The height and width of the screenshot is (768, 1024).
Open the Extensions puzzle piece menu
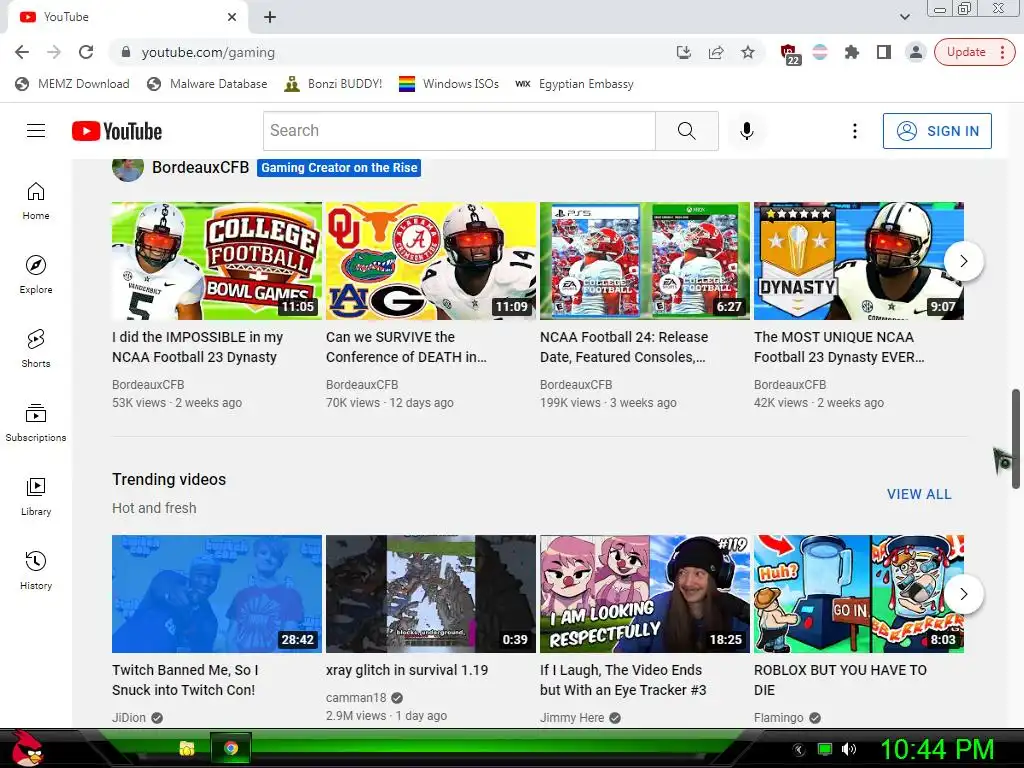point(852,52)
